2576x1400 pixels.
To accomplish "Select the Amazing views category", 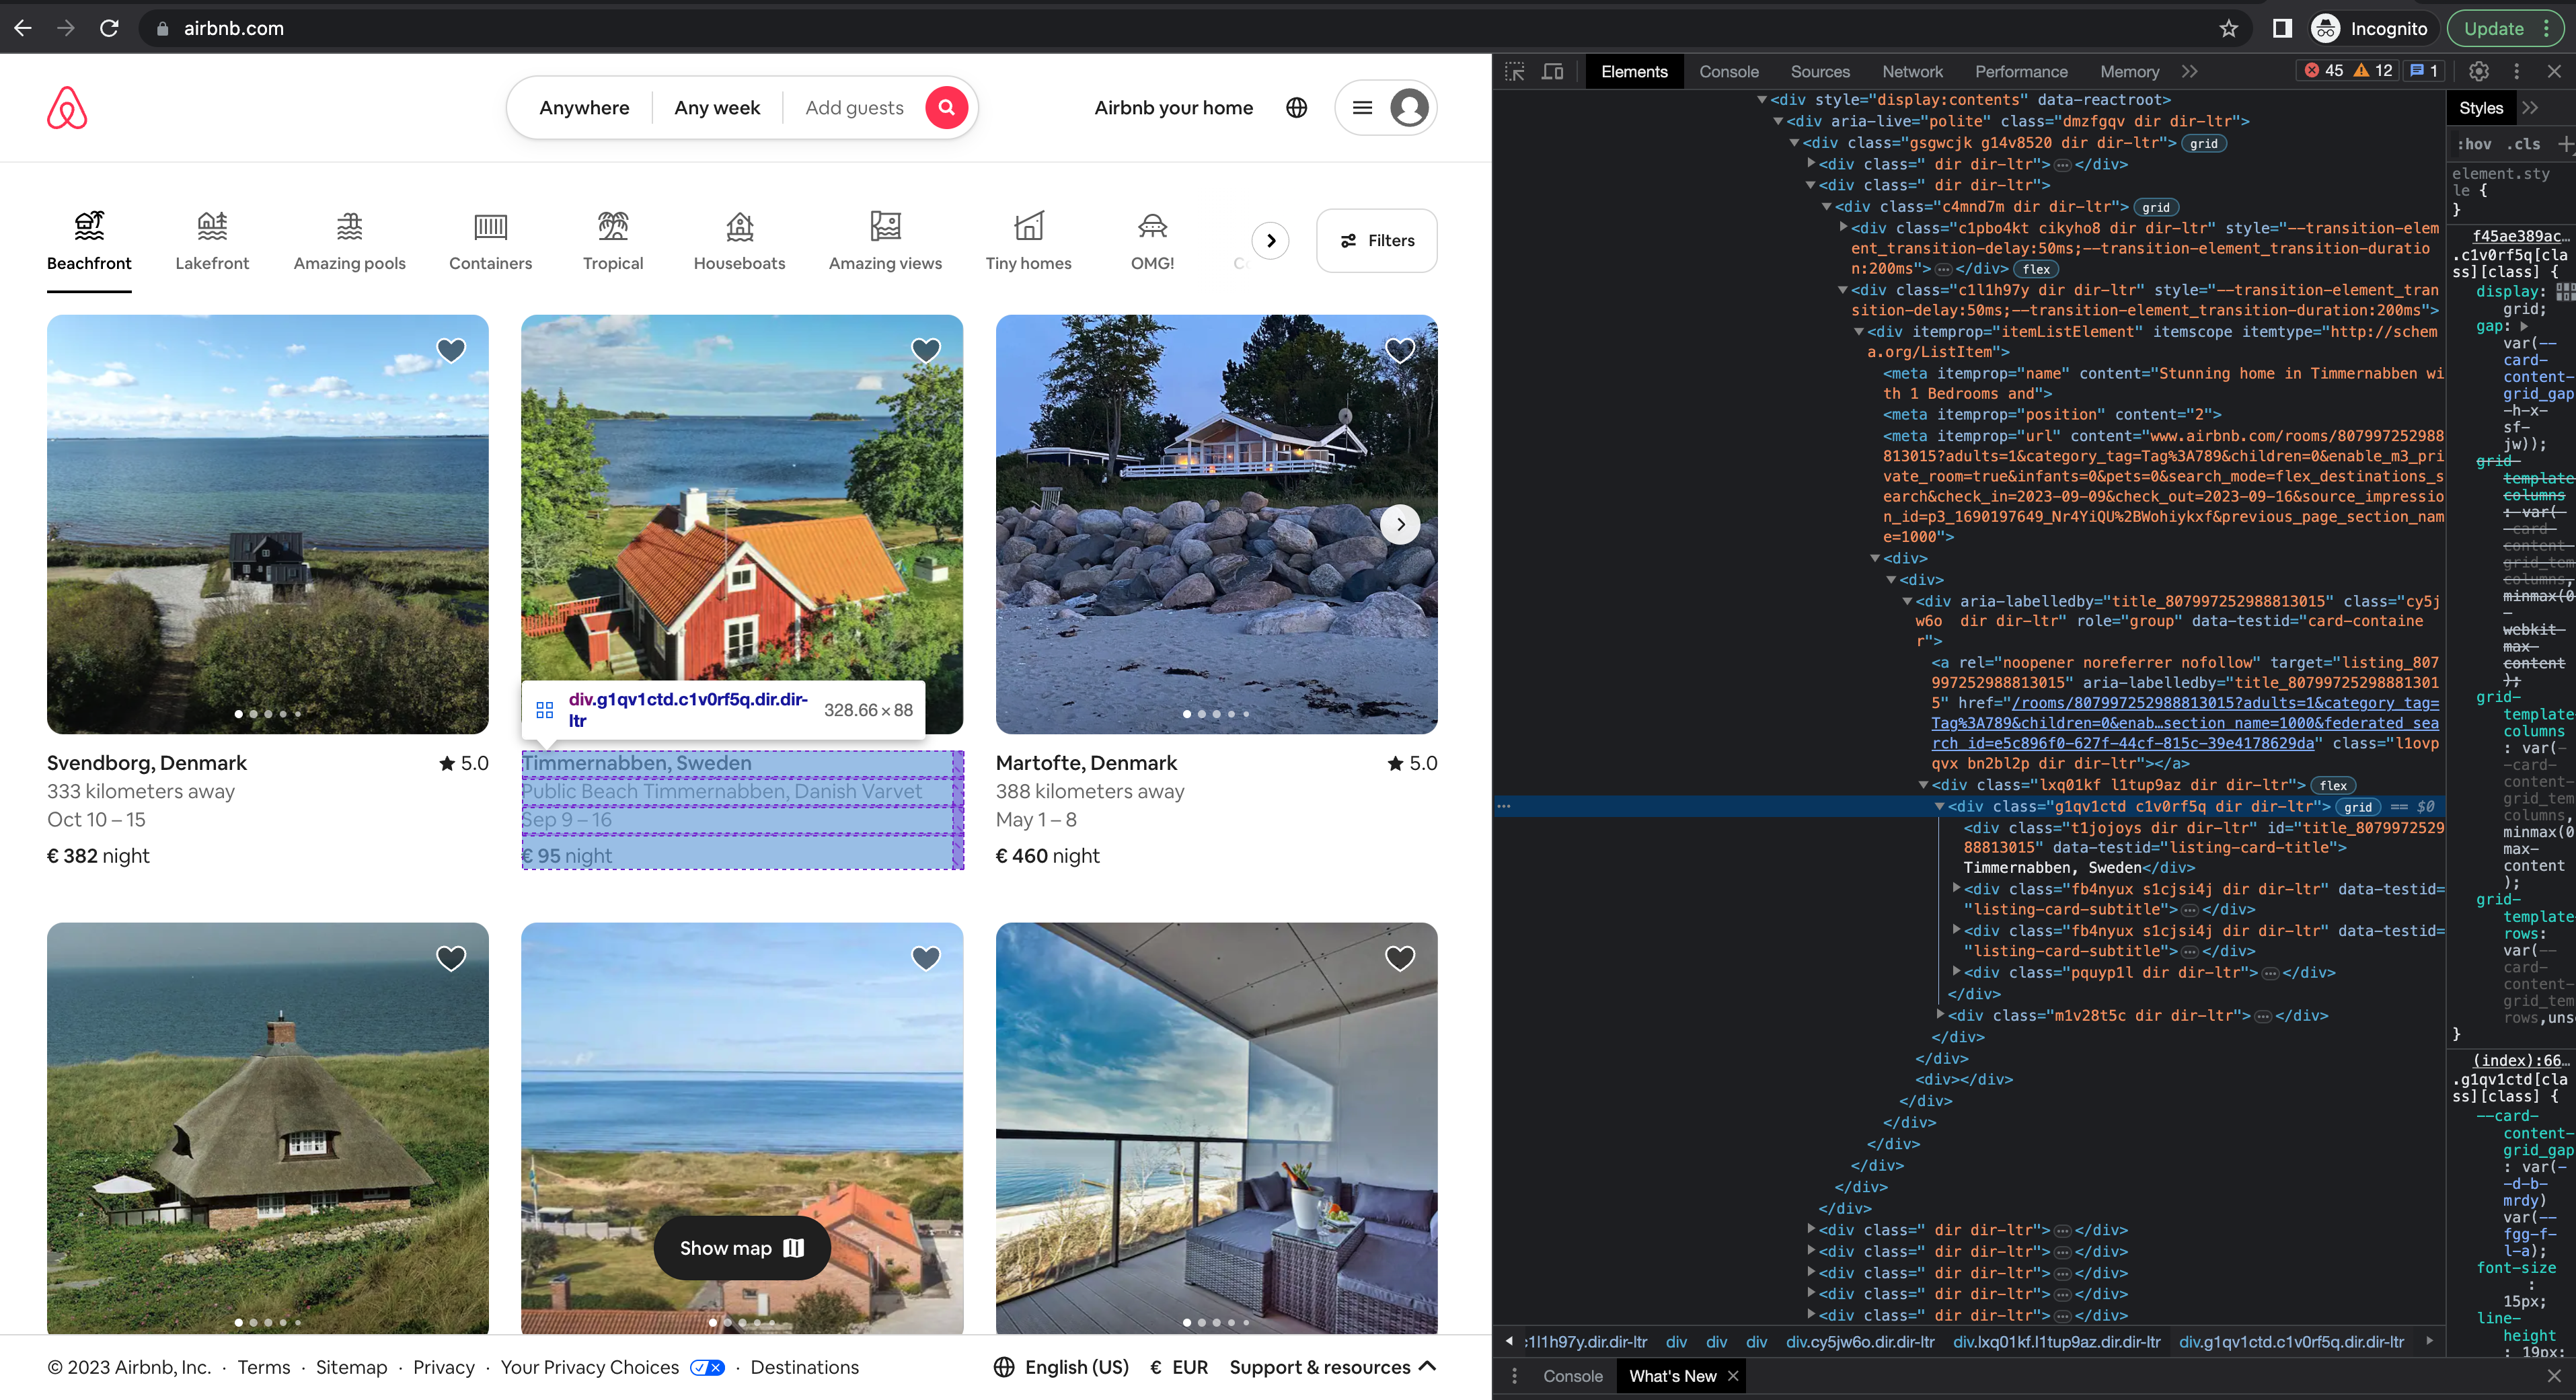I will (x=885, y=241).
